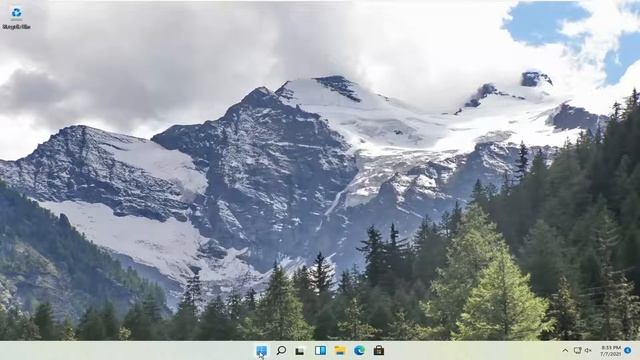Open the Recycle Bin desktop icon
Screen dimensions: 640x360
coord(16,18)
